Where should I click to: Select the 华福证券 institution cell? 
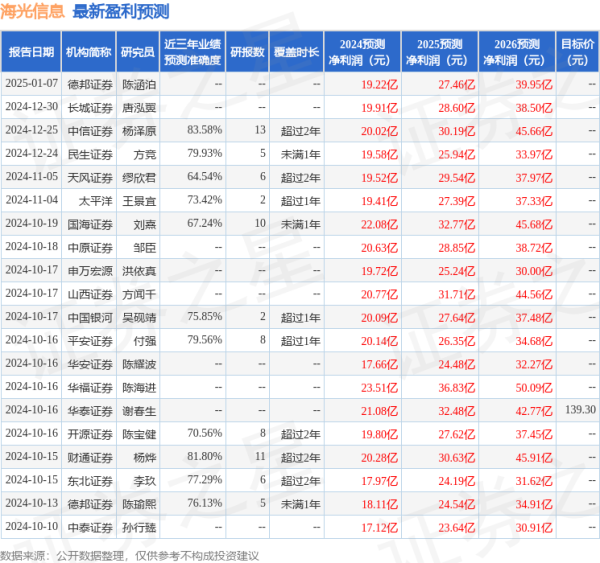90,388
